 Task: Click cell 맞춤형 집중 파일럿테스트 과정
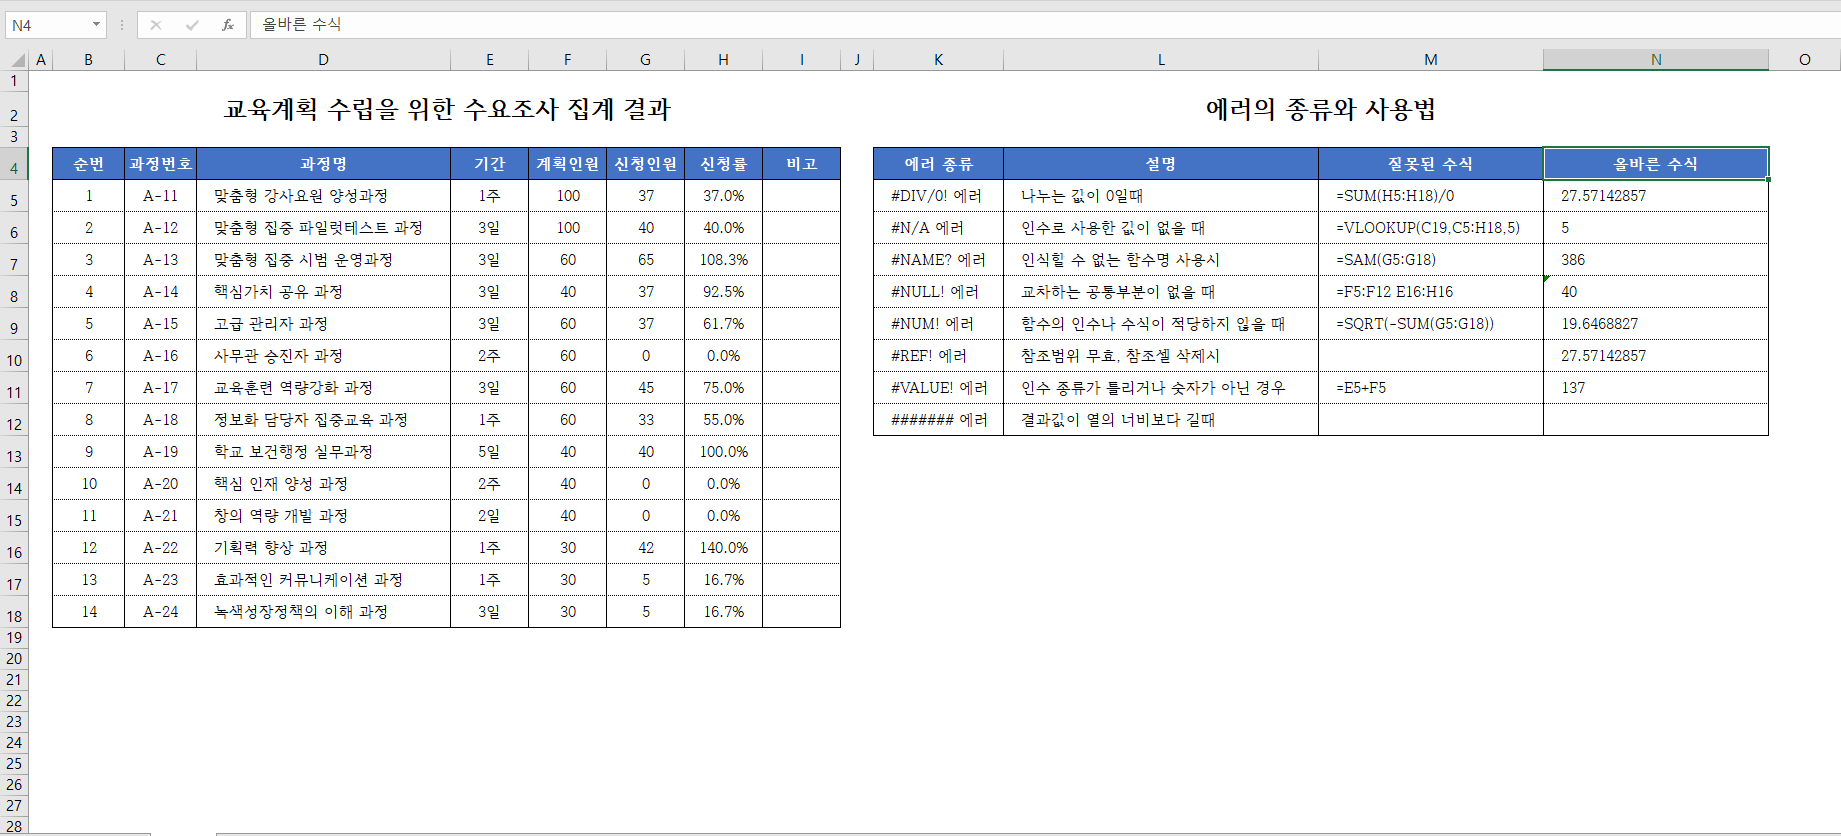click(x=323, y=228)
